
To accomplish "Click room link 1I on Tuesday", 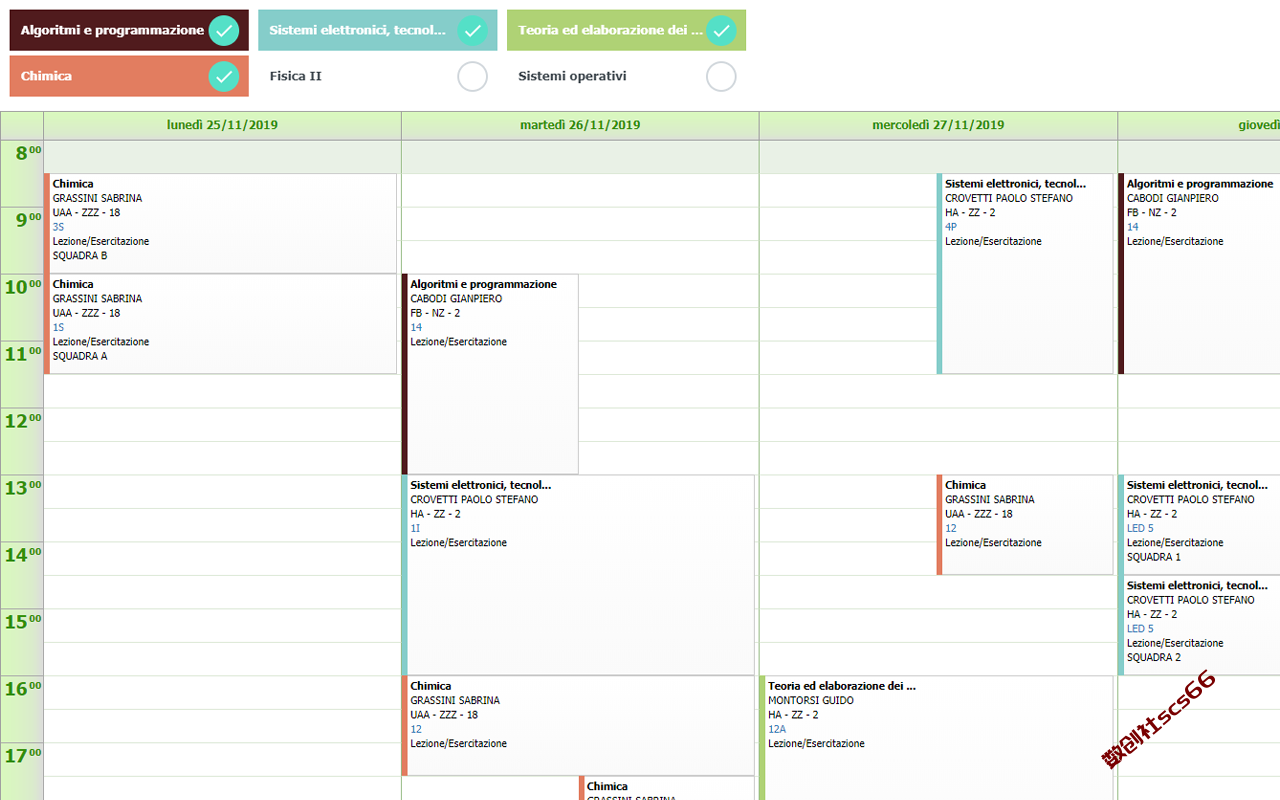I will click(415, 528).
